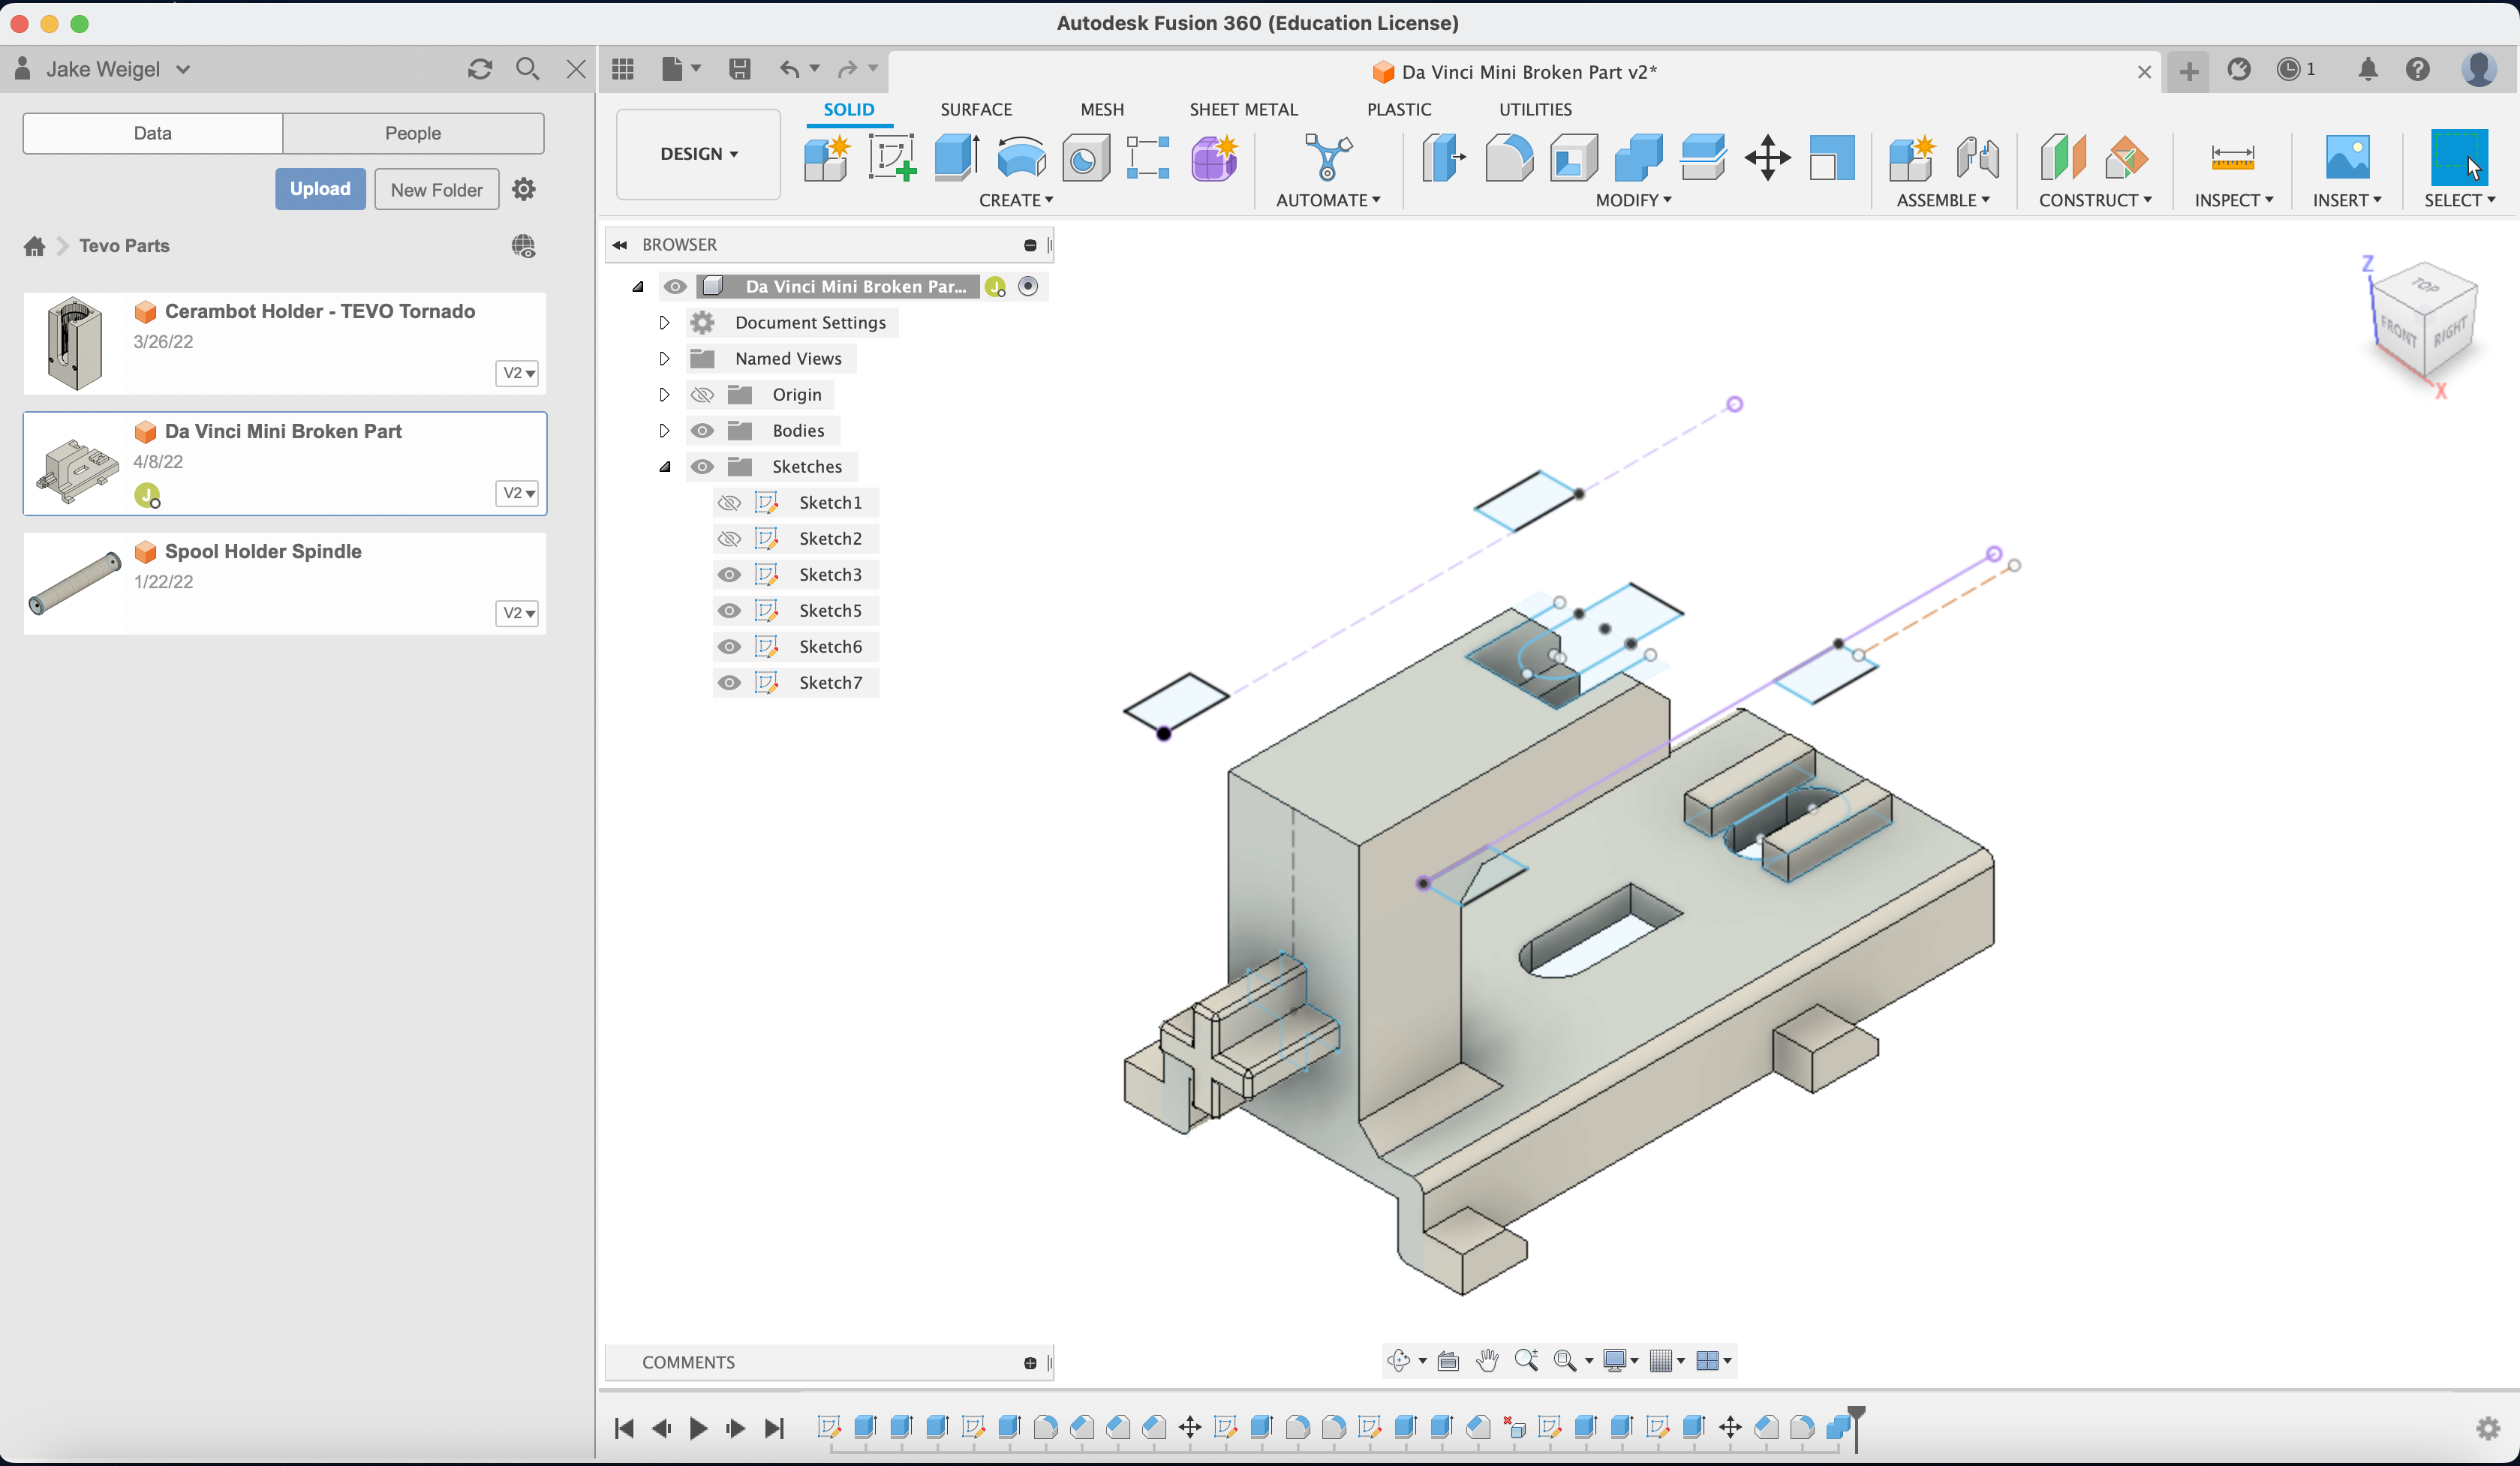Viewport: 2520px width, 1466px height.
Task: Expand the Named Views node
Action: click(x=664, y=358)
